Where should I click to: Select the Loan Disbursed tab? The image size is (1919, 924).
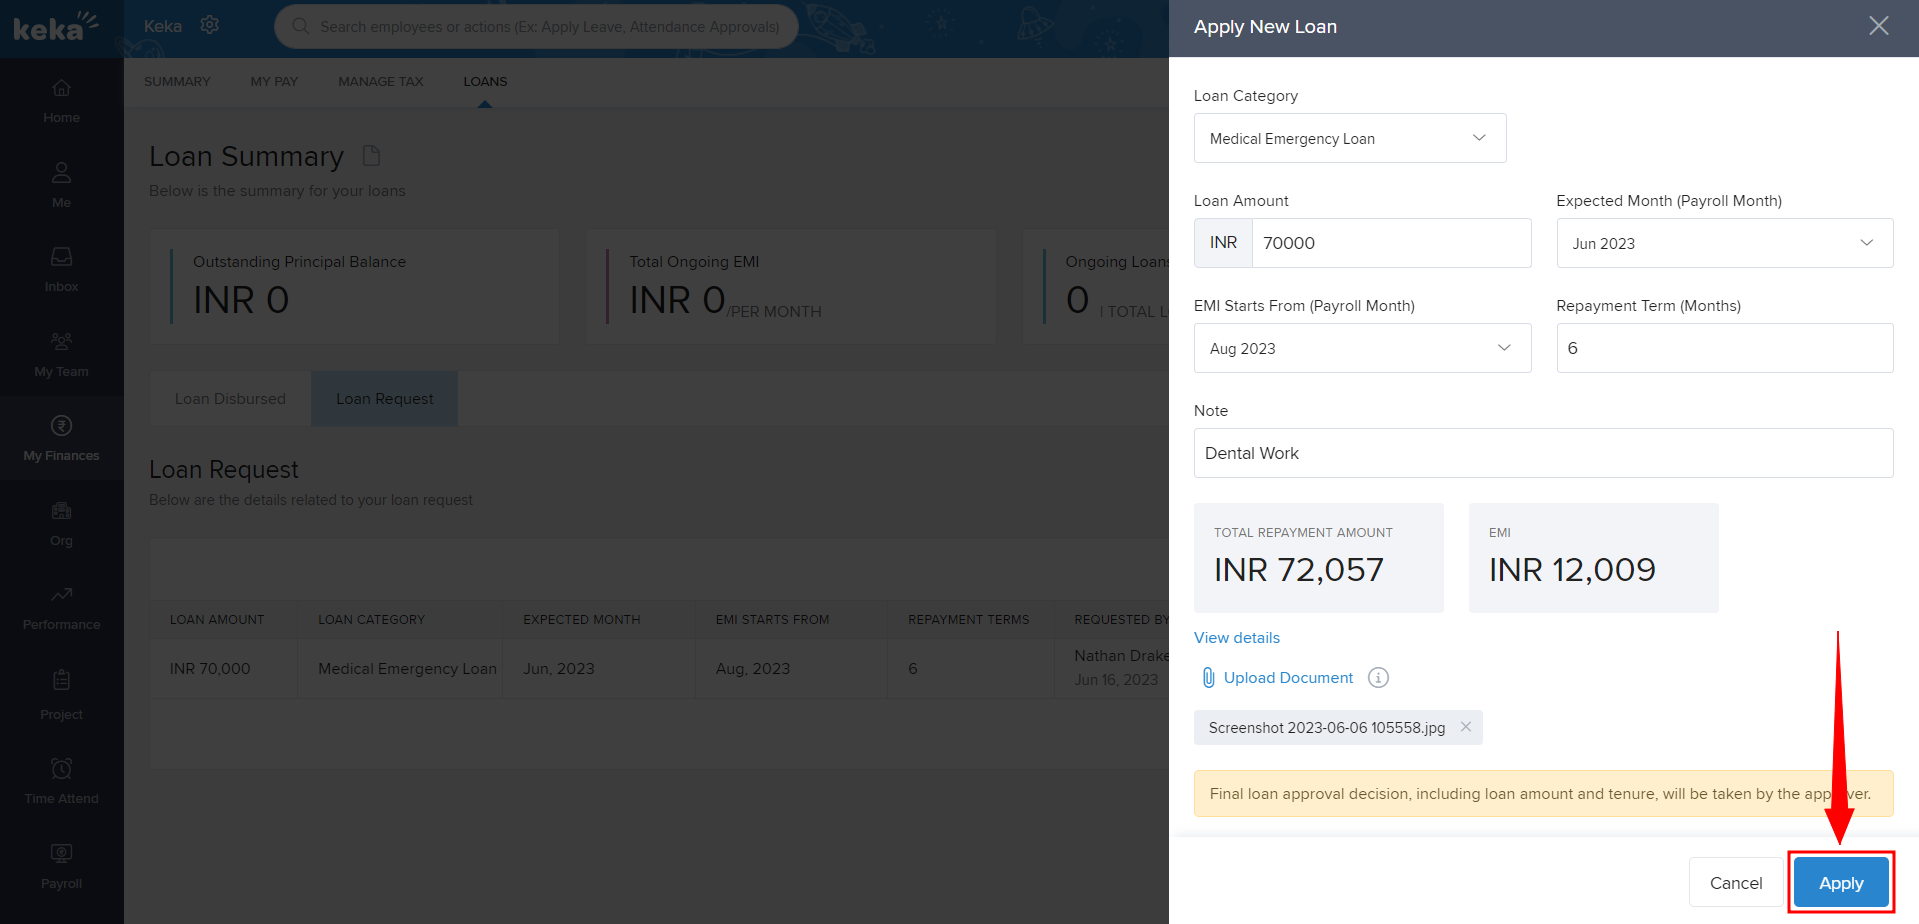230,399
